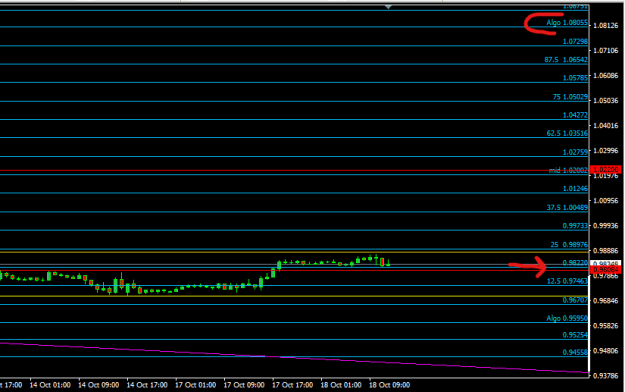Click 0.96846 on the price scale
This screenshot has height=392, width=625.
pos(605,301)
